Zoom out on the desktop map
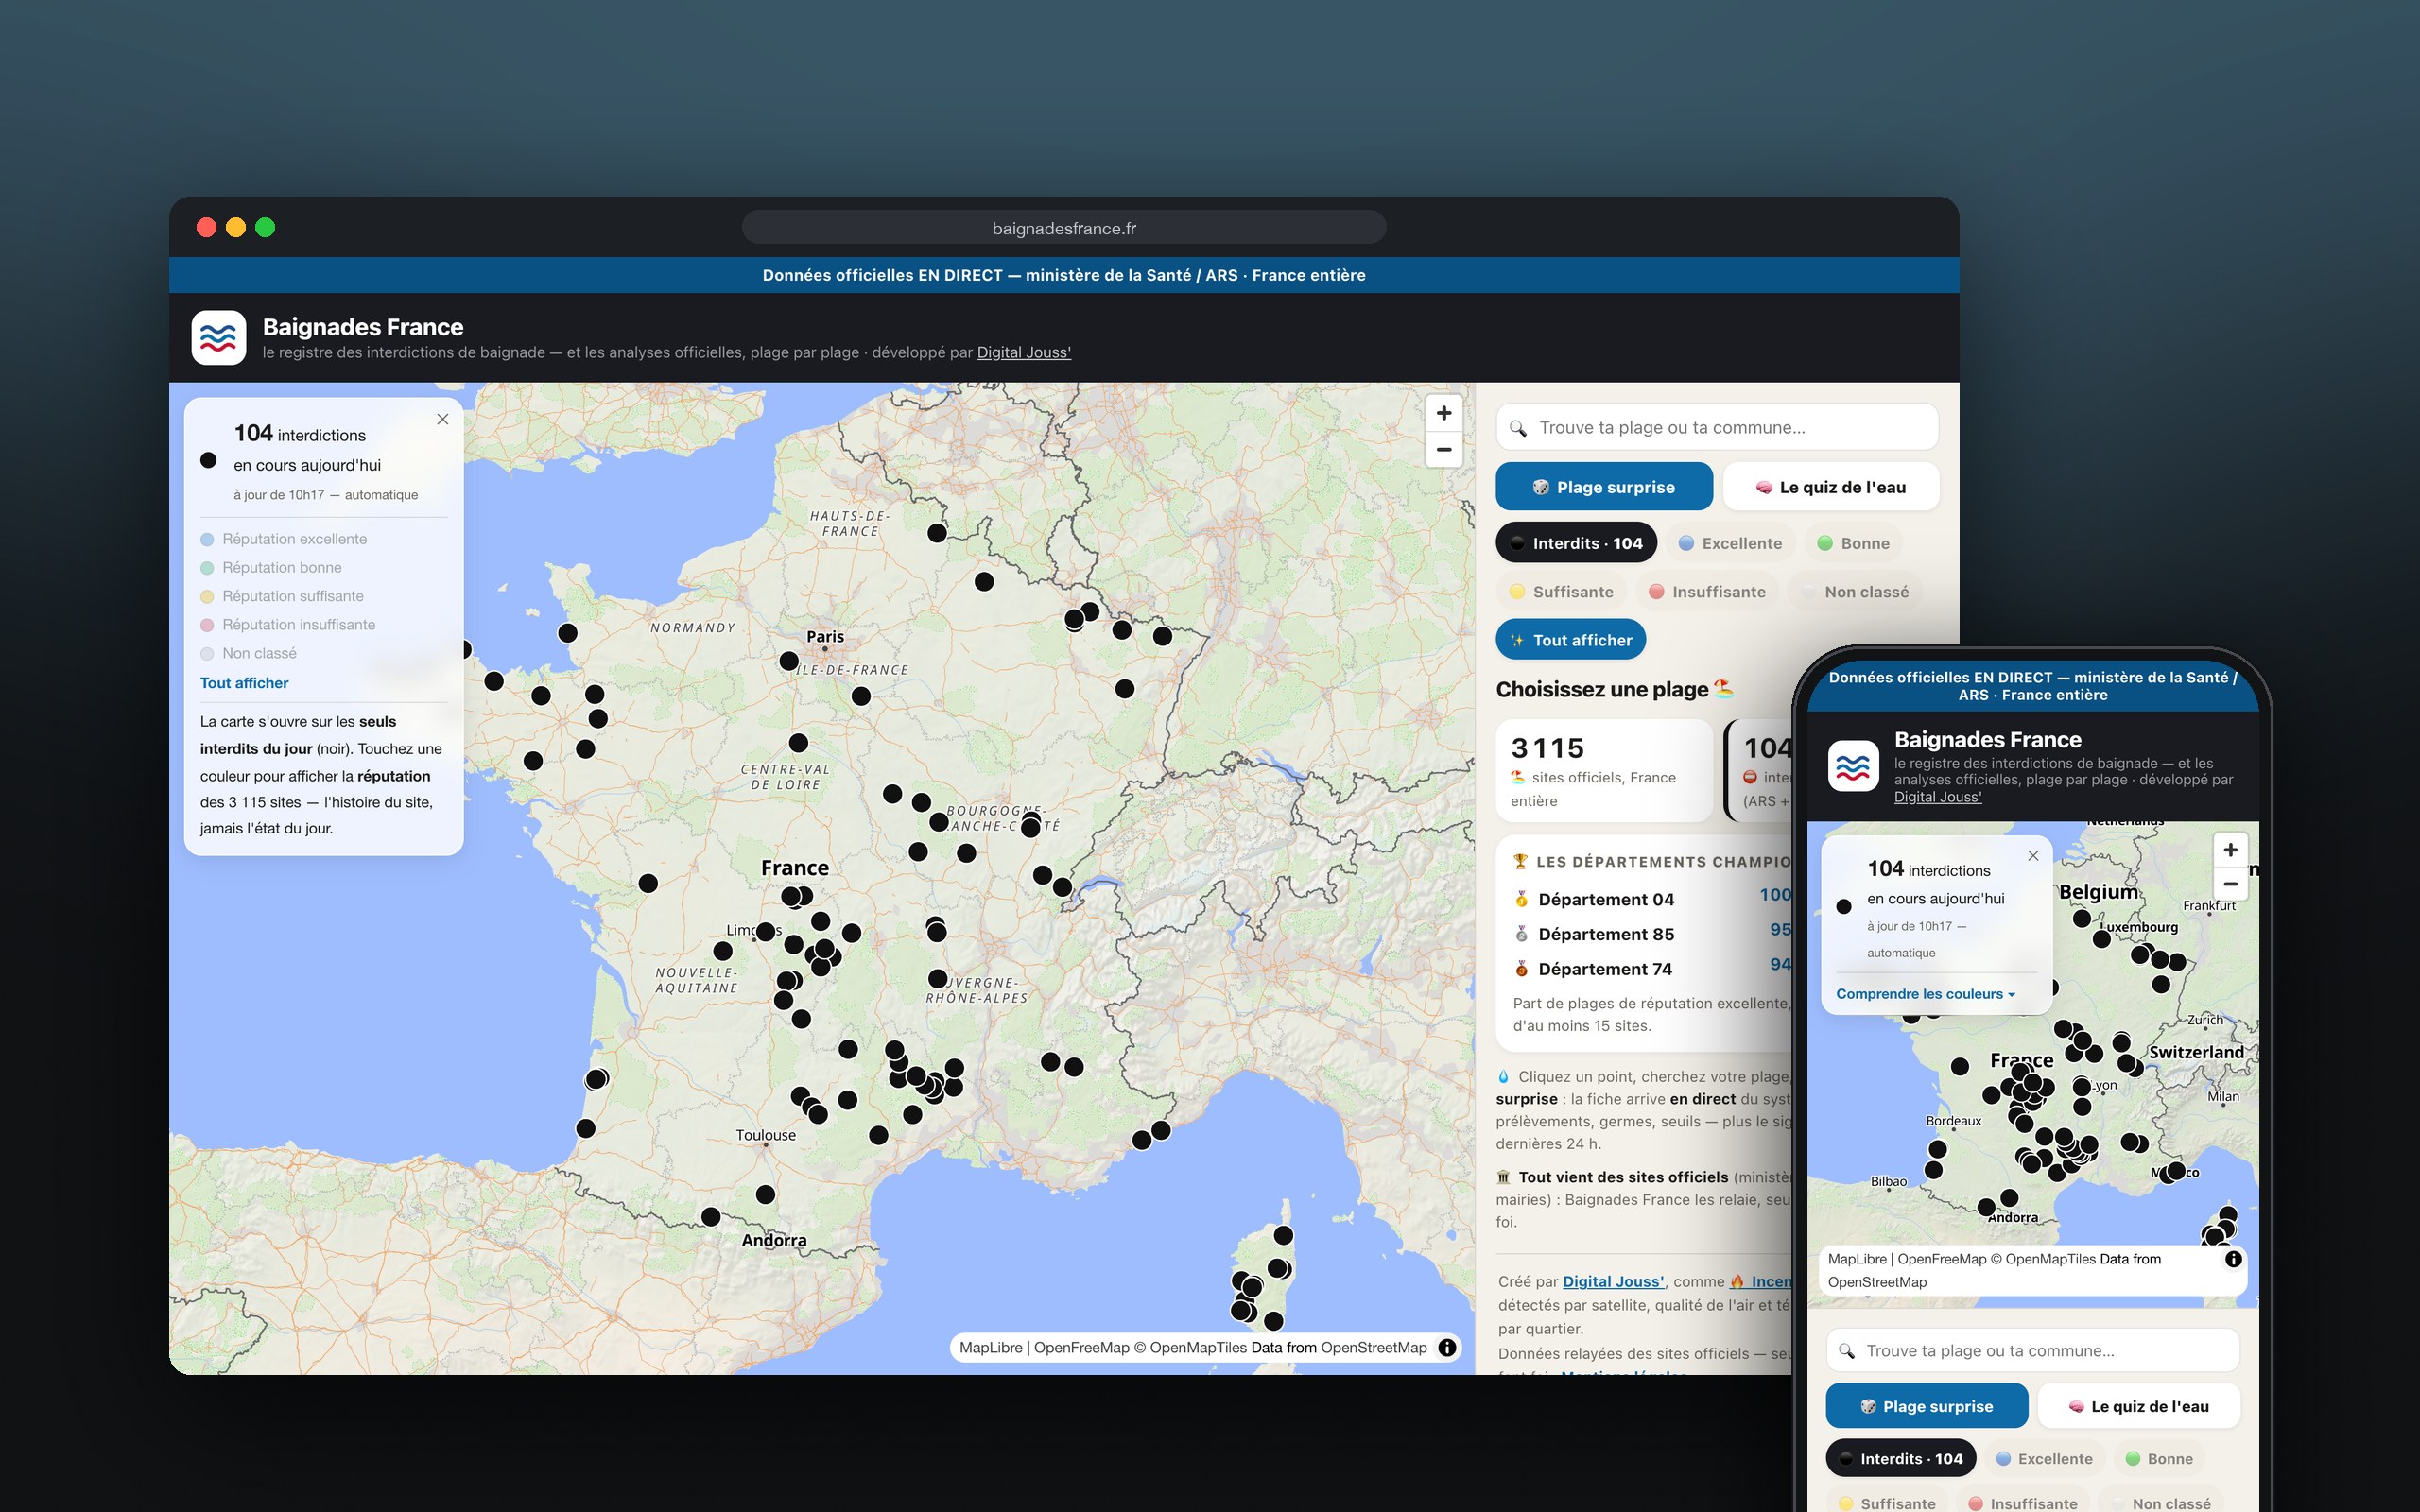 click(x=1443, y=450)
